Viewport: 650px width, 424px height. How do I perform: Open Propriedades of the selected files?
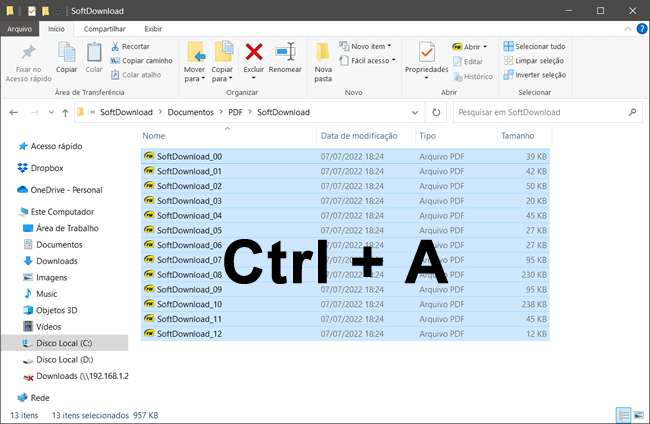tap(426, 53)
